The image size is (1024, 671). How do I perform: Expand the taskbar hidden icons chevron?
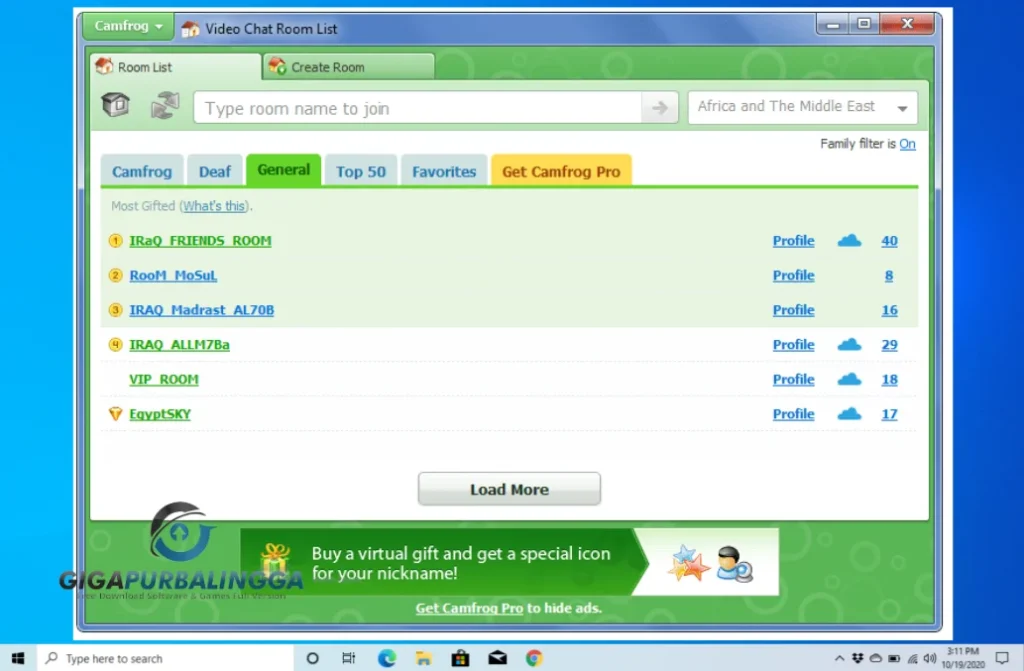tap(840, 658)
